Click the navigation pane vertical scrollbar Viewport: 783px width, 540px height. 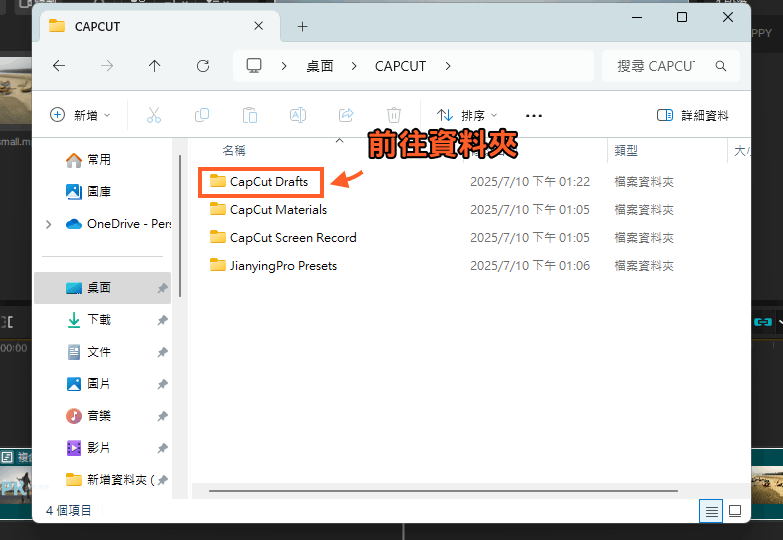pos(180,226)
